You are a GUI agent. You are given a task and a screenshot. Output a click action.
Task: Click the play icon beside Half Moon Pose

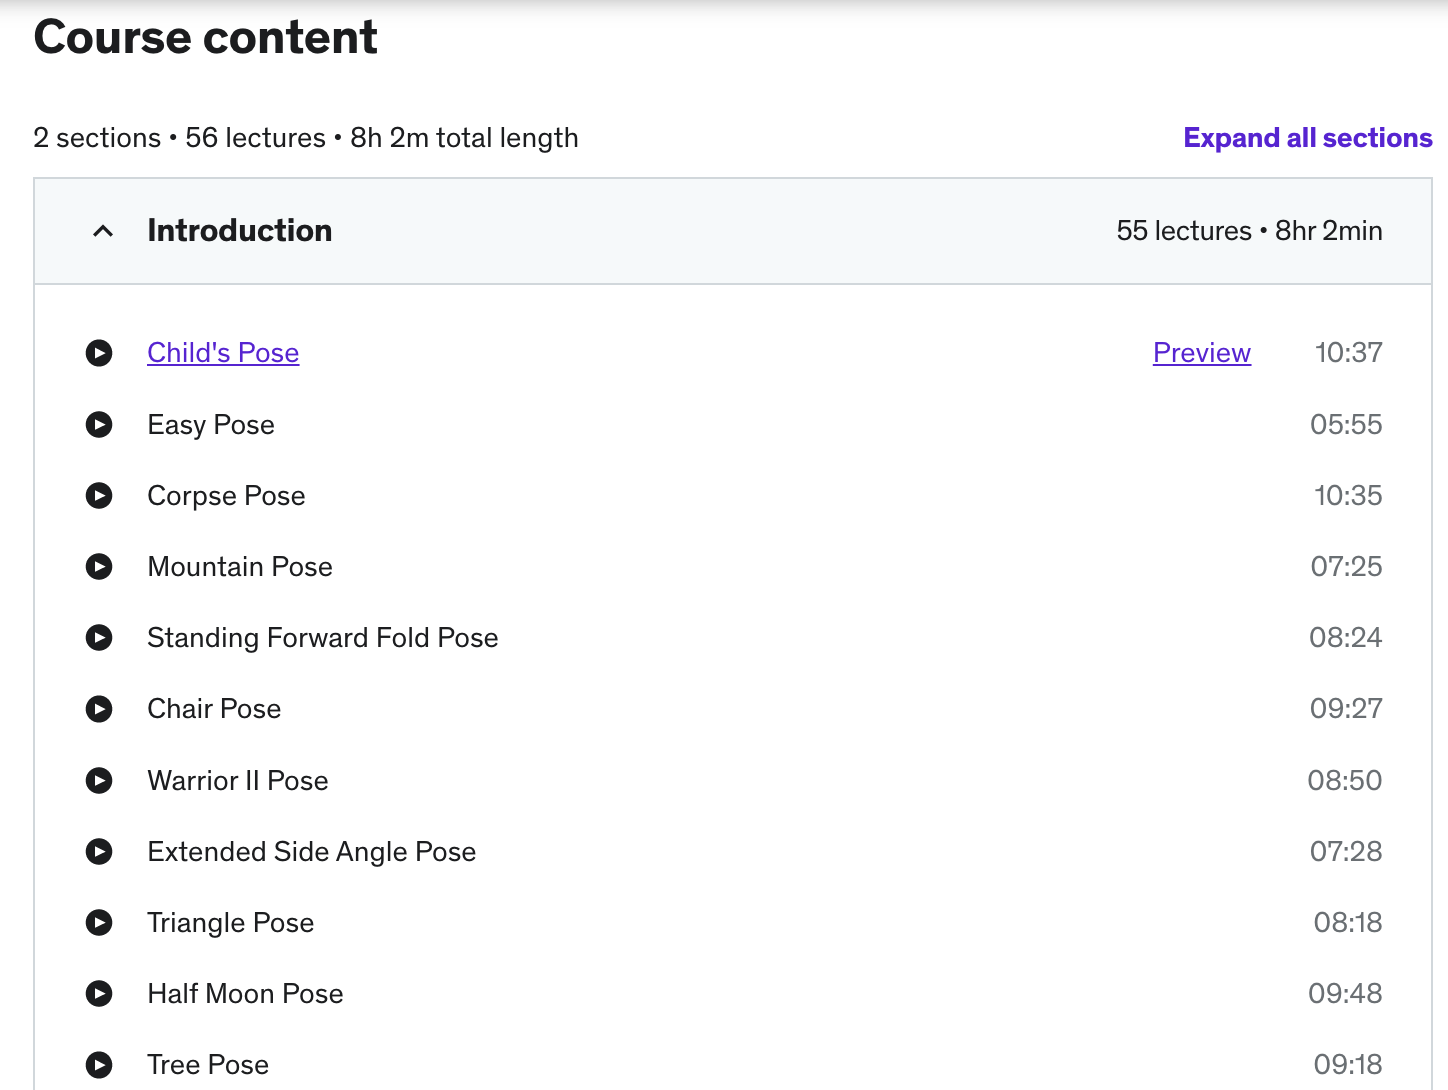tap(99, 993)
